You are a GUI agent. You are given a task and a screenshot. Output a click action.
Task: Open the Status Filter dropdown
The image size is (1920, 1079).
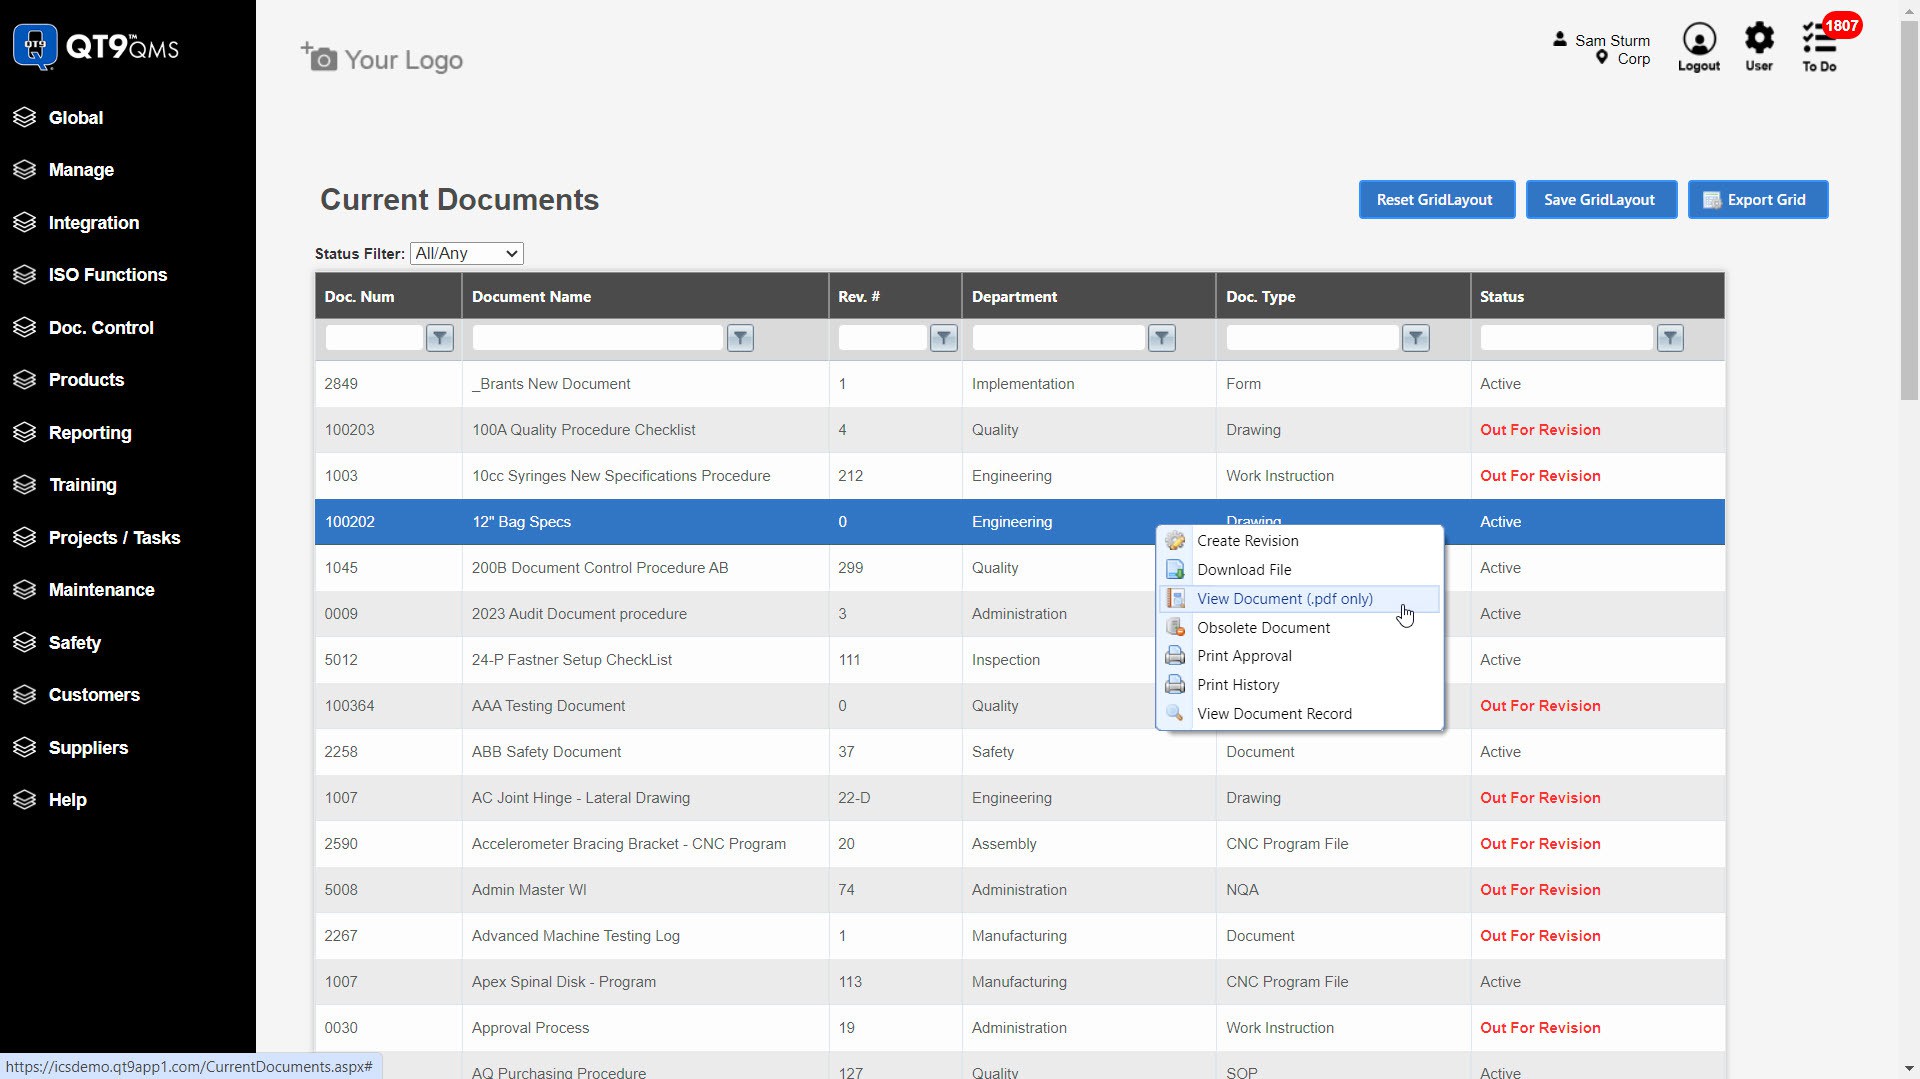467,254
